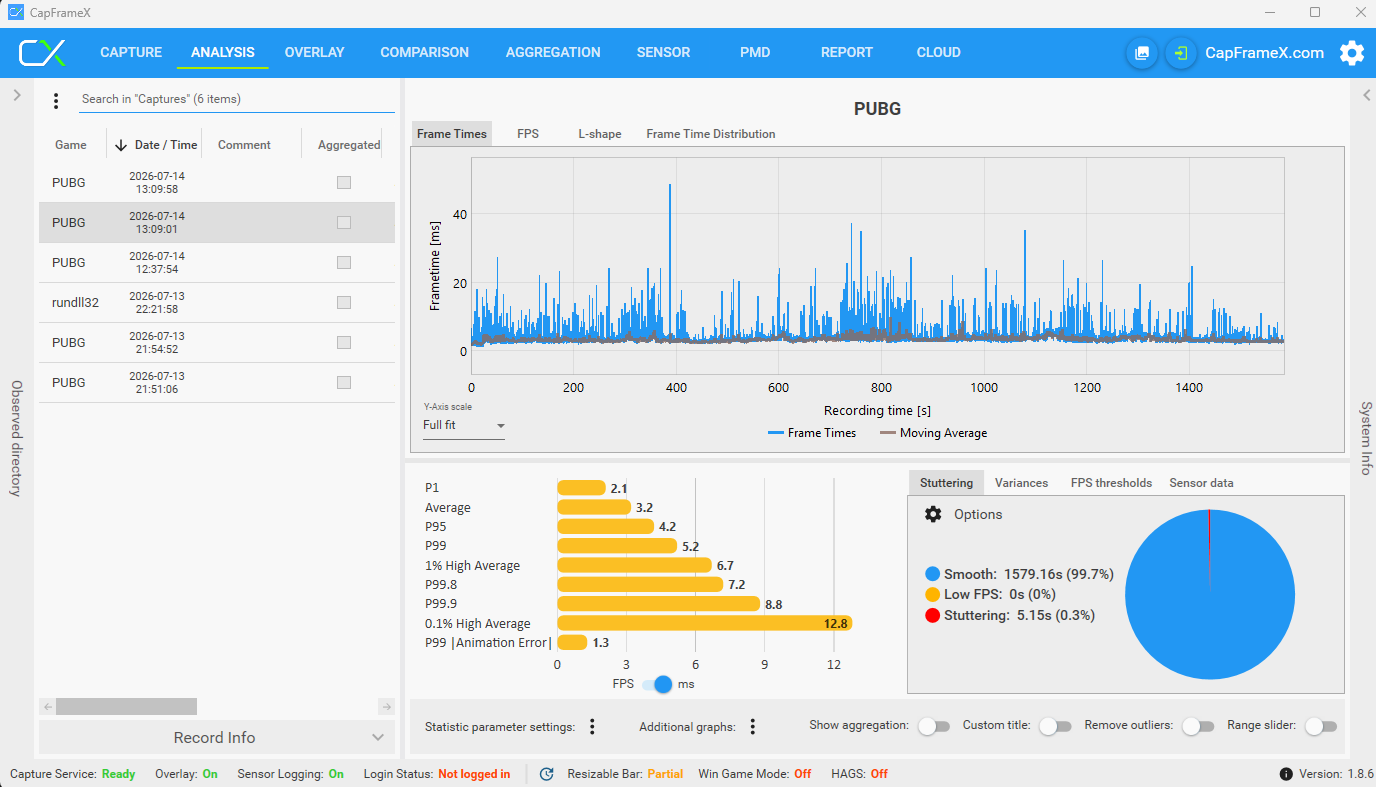Click the screenshot gallery icon in header
The image size is (1376, 787).
[x=1142, y=53]
